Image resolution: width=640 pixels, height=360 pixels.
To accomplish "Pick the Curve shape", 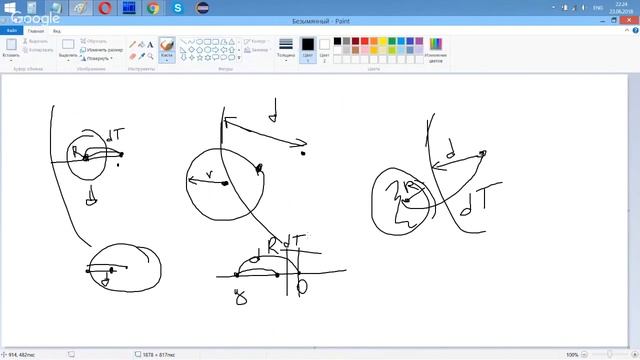I will [x=191, y=42].
